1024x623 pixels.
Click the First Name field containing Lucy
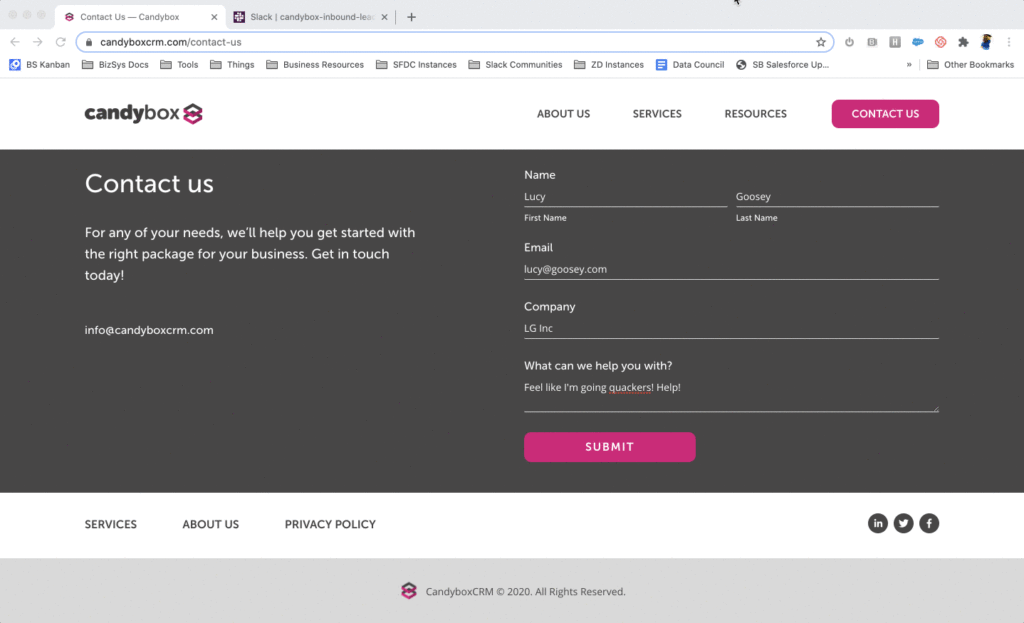625,197
